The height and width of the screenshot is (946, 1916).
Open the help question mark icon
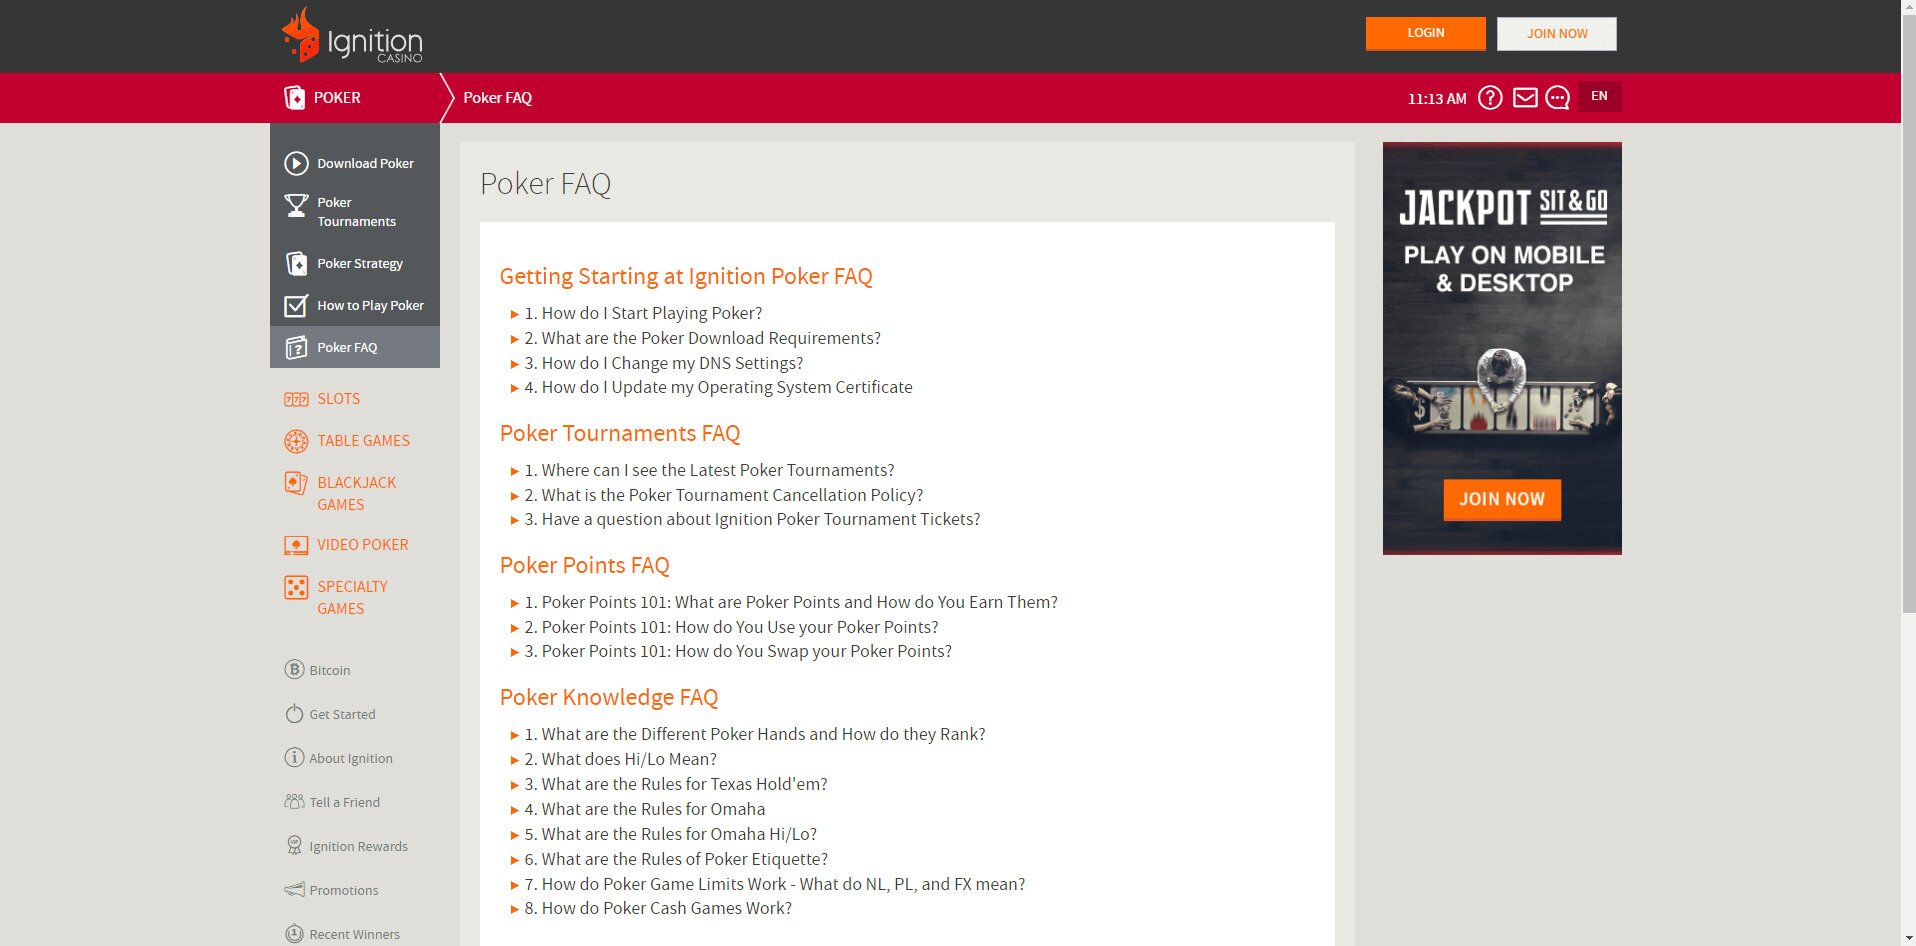1490,97
